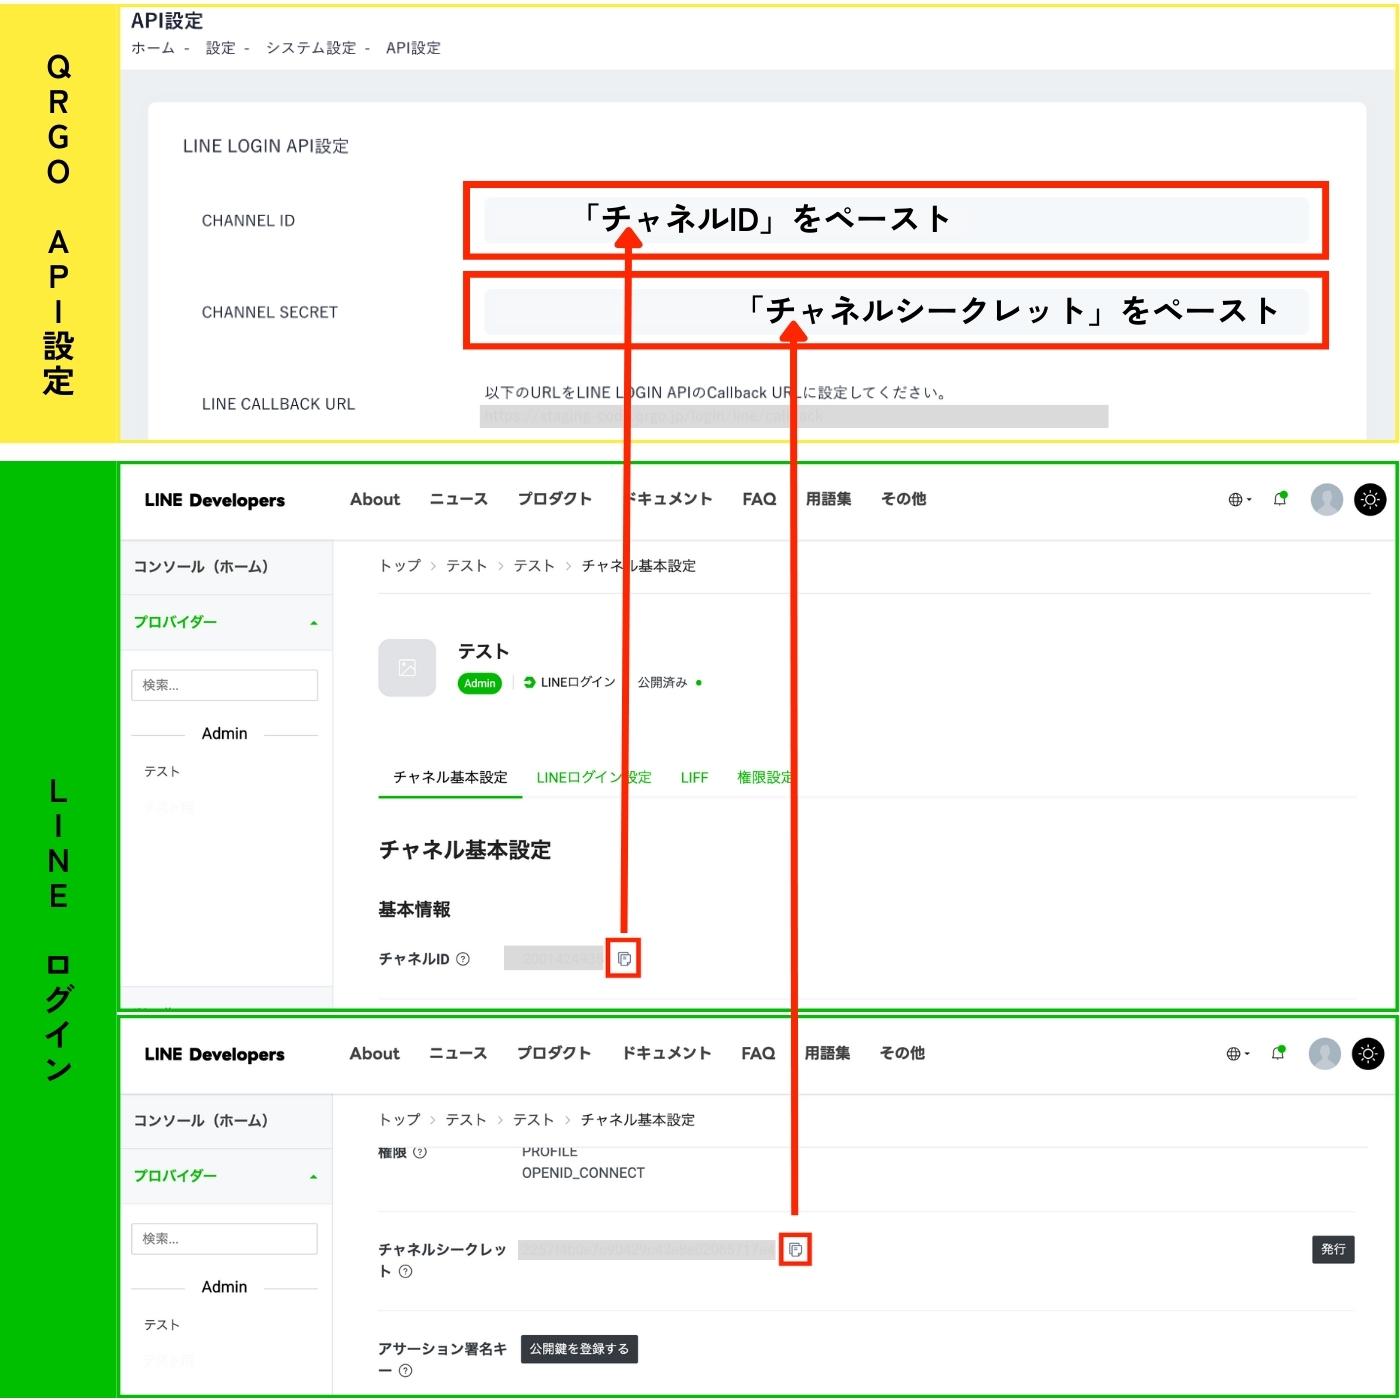
Task: Select テスト provider in the チャネルID panel sidebar
Action: click(162, 772)
